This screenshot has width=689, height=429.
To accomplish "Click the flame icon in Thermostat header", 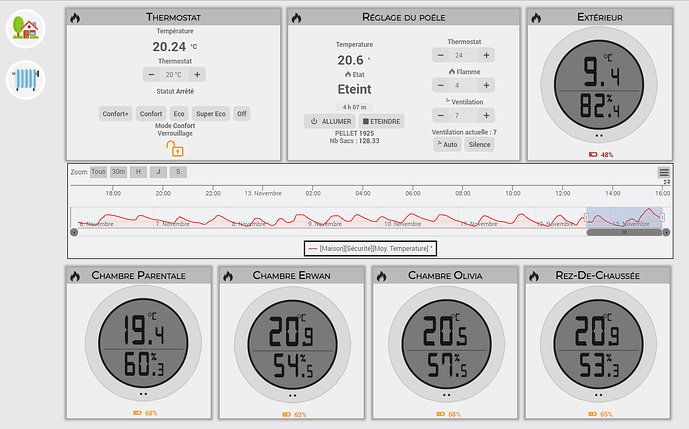I will tap(75, 18).
